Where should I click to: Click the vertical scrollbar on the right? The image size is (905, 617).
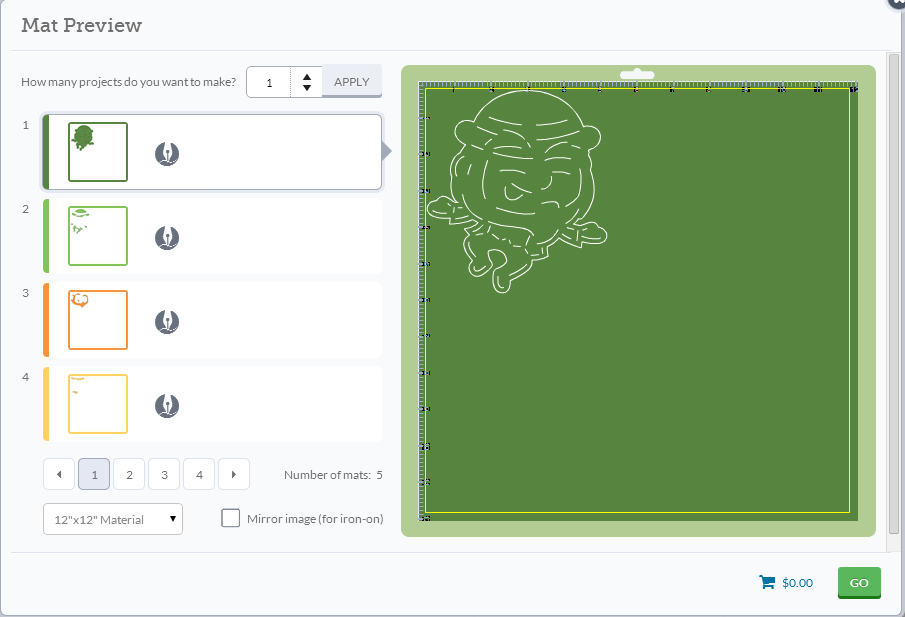tap(893, 294)
